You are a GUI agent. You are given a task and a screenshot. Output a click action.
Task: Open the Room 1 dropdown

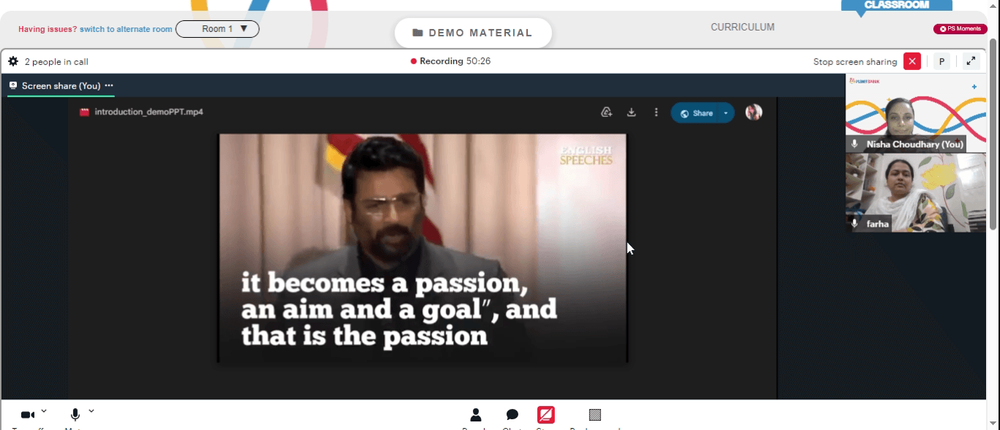coord(217,29)
